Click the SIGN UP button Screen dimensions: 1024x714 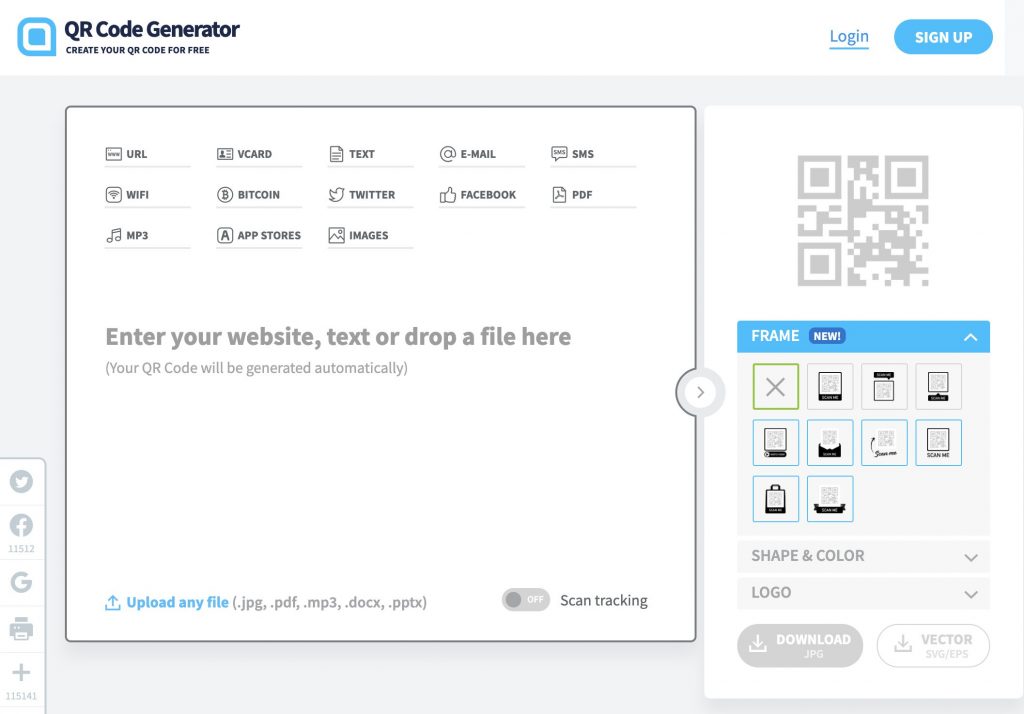pos(943,37)
